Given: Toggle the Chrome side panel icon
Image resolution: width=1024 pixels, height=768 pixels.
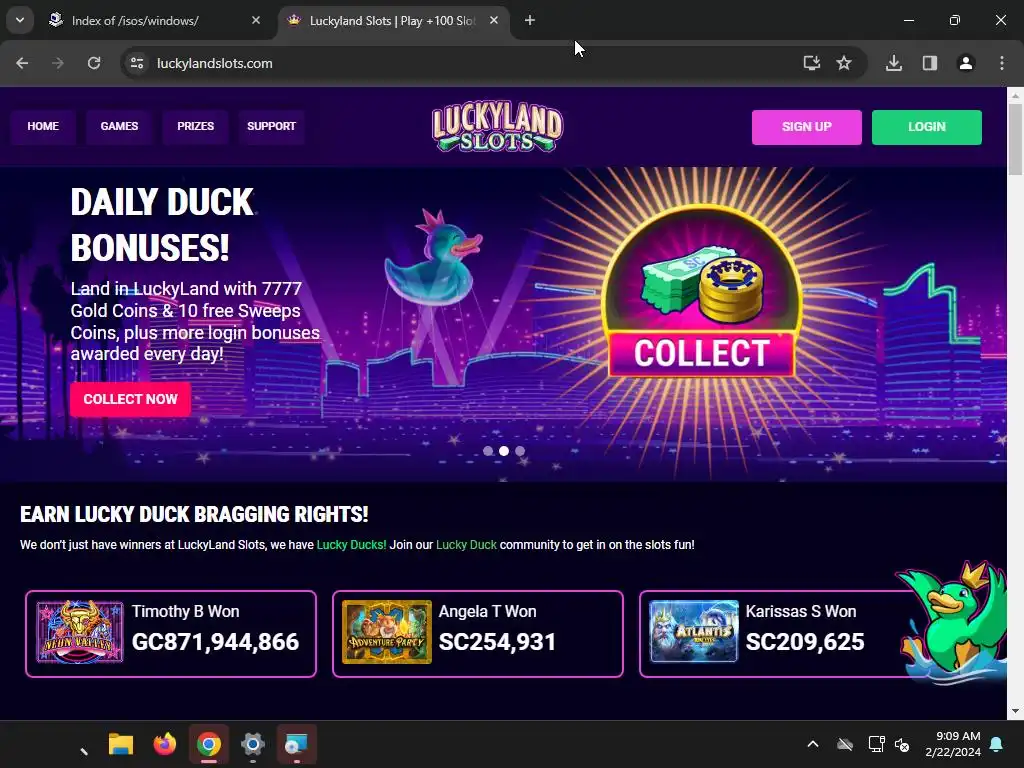Looking at the screenshot, I should (x=930, y=63).
